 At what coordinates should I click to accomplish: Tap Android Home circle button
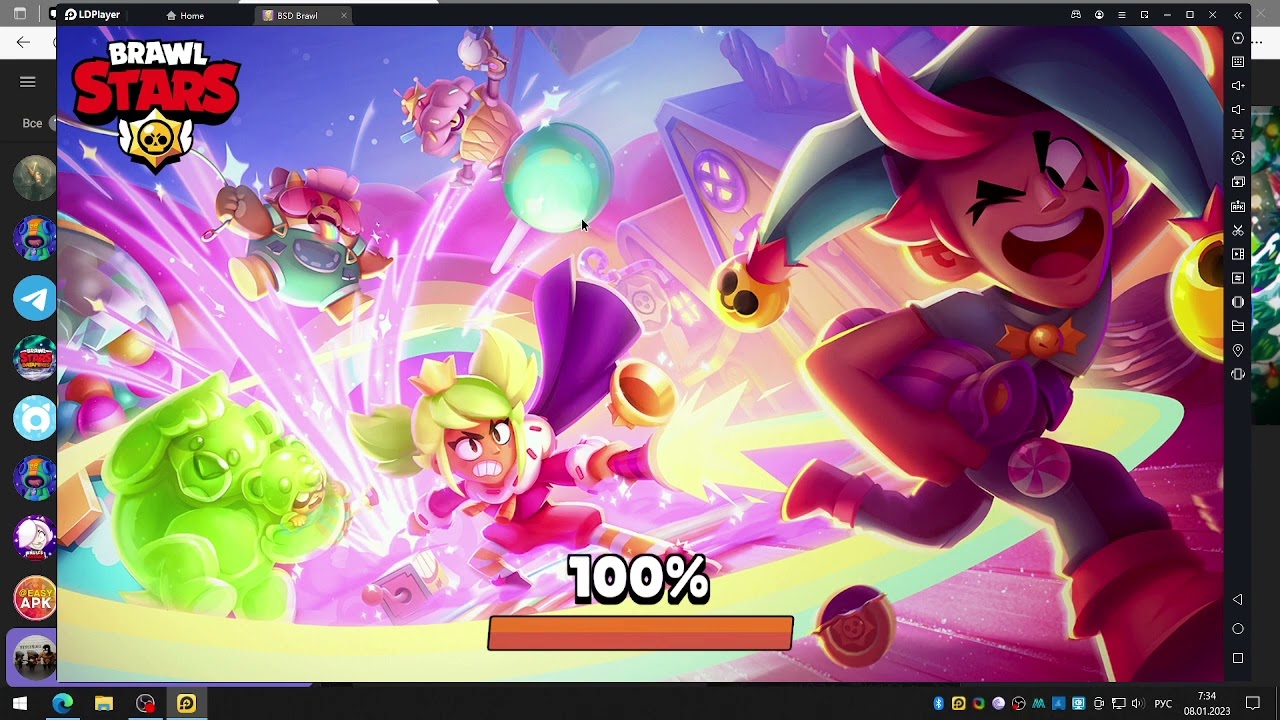[x=1238, y=629]
